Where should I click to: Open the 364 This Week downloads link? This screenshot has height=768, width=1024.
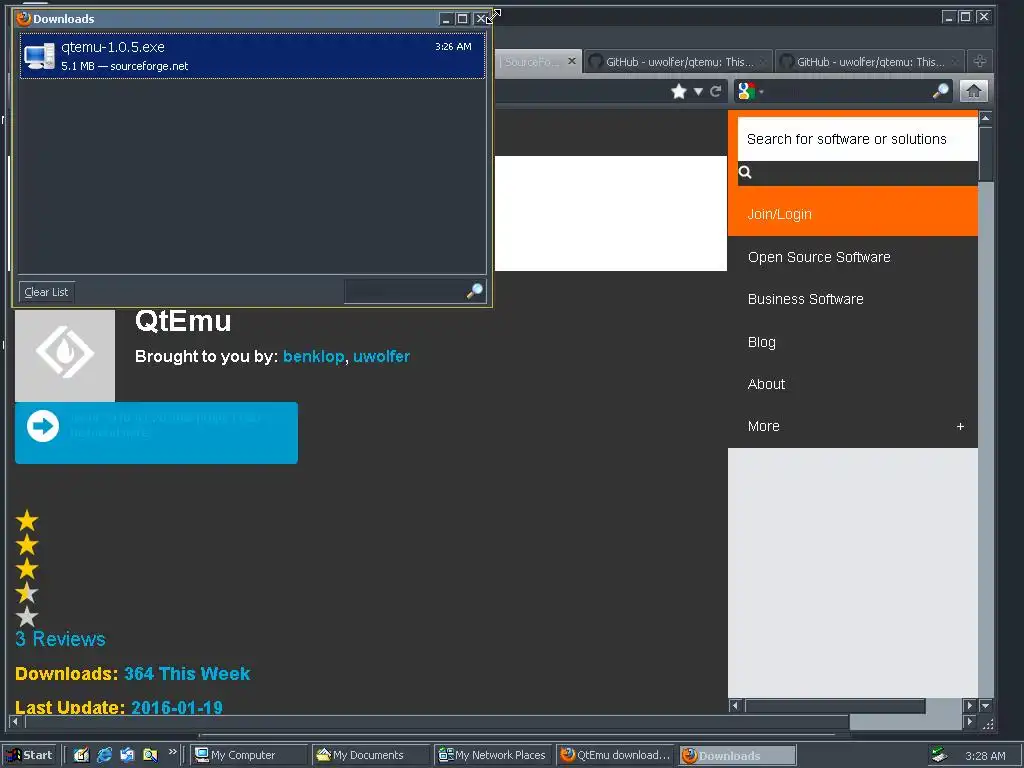click(187, 673)
